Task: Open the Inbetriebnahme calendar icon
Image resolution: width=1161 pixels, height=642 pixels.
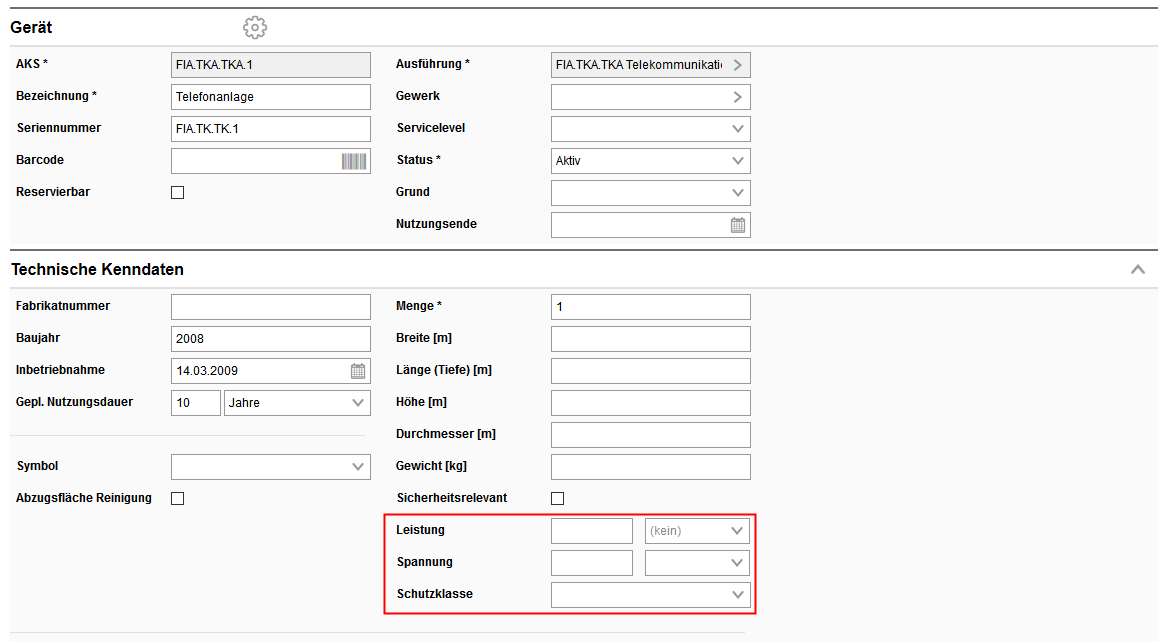Action: 358,371
